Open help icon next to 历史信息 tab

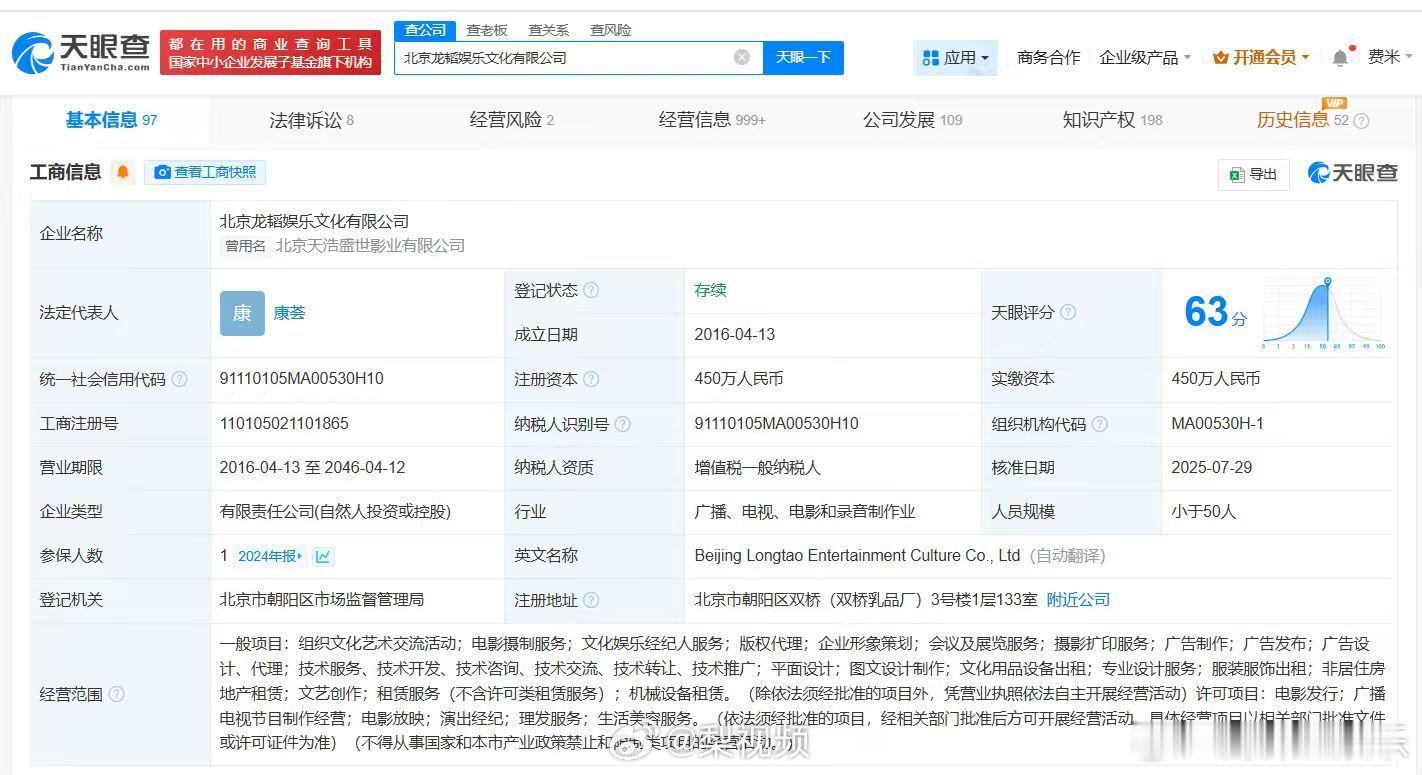coord(1361,121)
